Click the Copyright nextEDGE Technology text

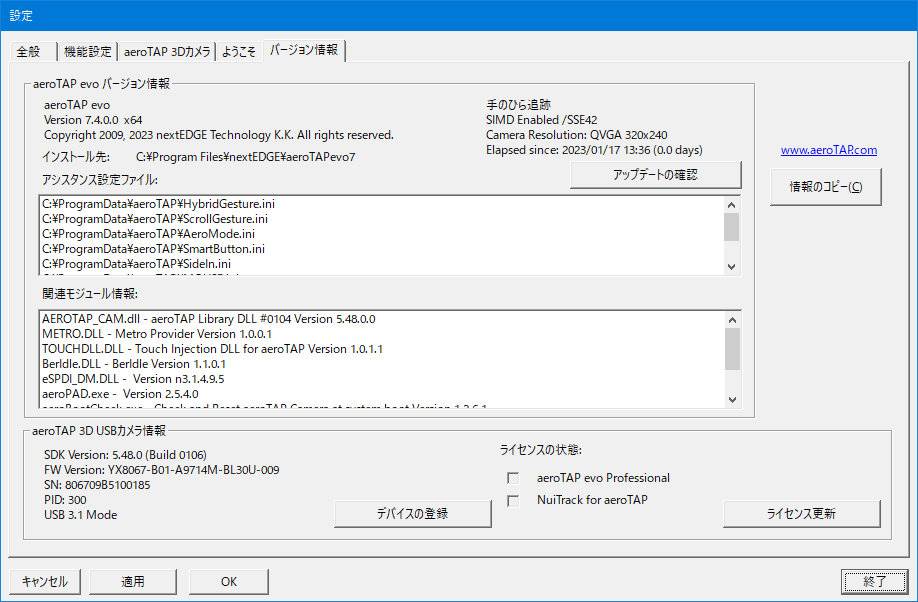[x=219, y=135]
